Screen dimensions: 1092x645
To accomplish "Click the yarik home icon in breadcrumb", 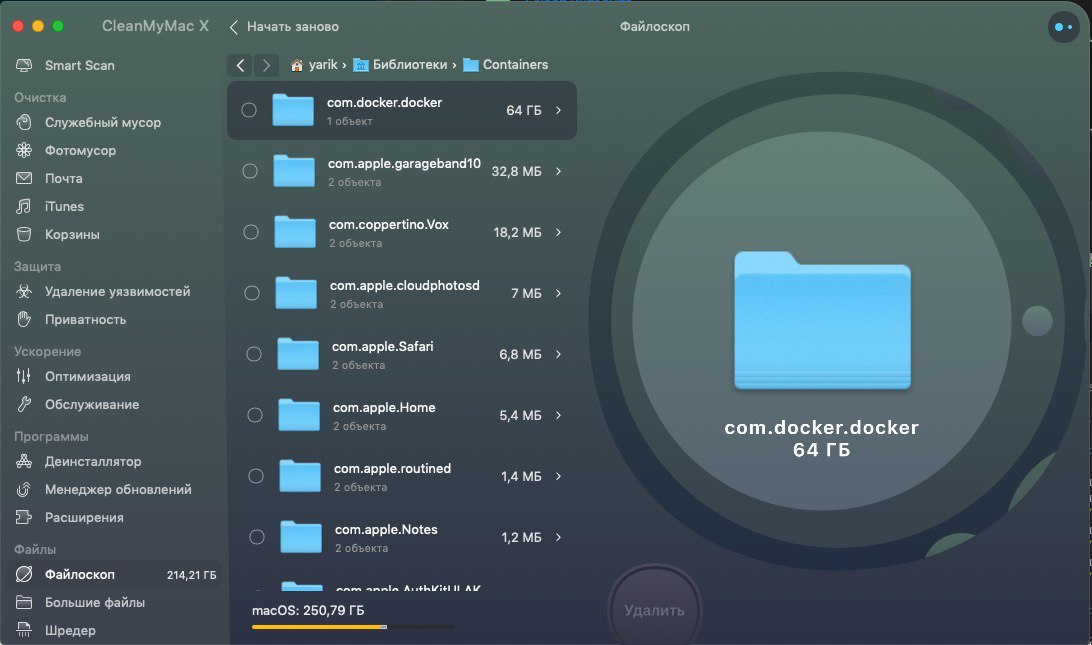I will pos(297,65).
